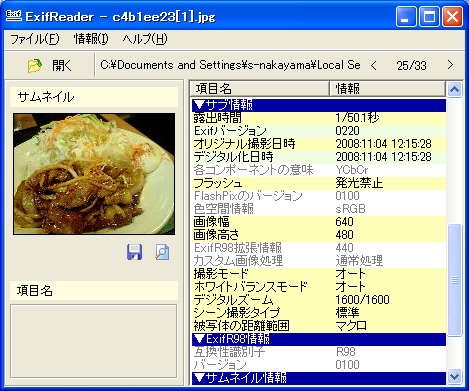This screenshot has height=391, width=469.
Task: Select the 各コンポーネントの意味 row
Action: 319,170
